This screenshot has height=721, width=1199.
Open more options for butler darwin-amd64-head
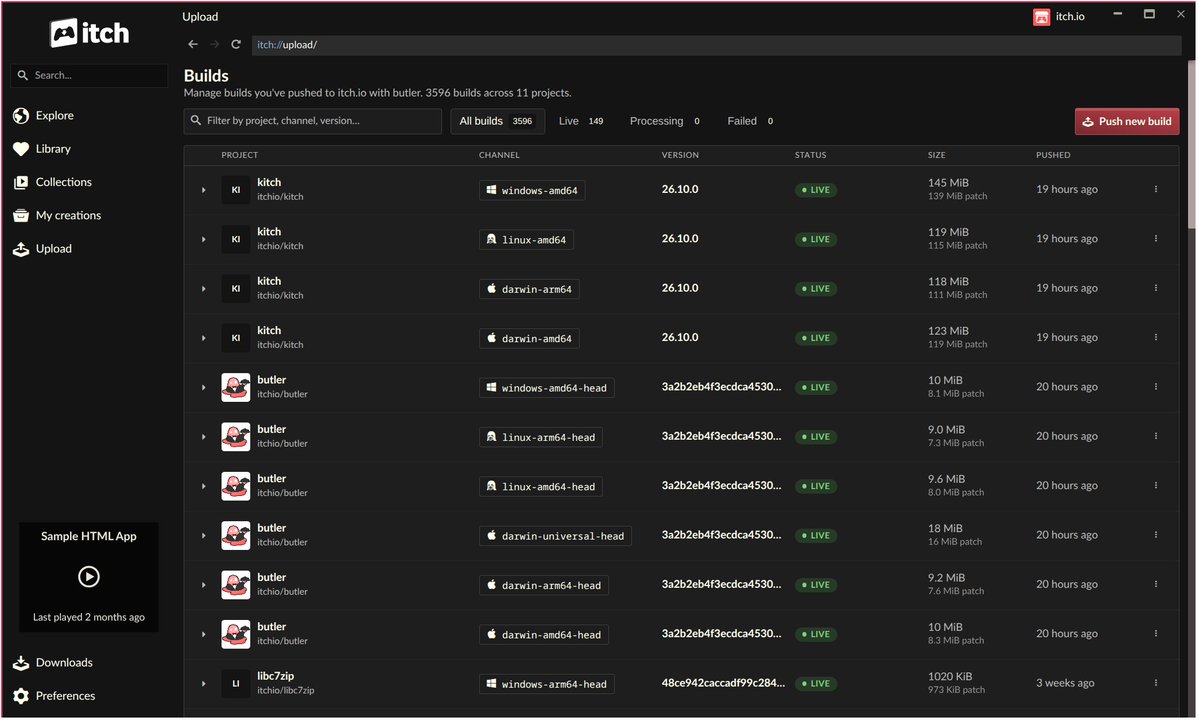tap(1157, 634)
